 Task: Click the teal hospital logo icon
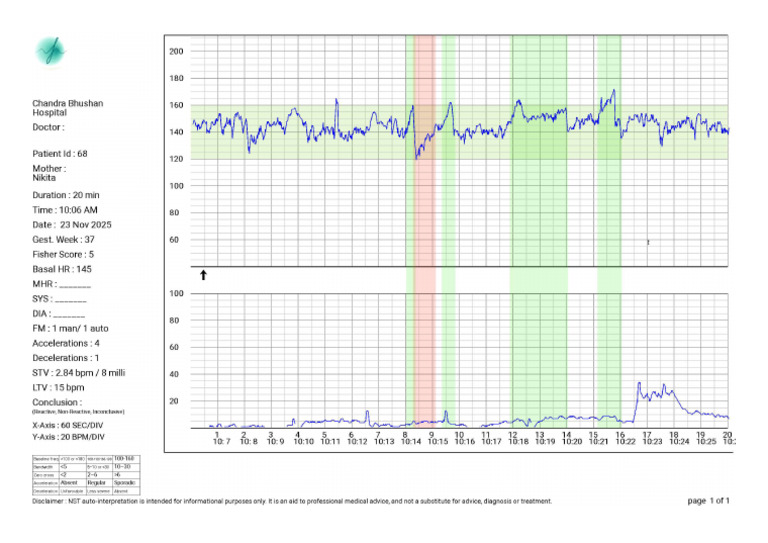pos(50,51)
